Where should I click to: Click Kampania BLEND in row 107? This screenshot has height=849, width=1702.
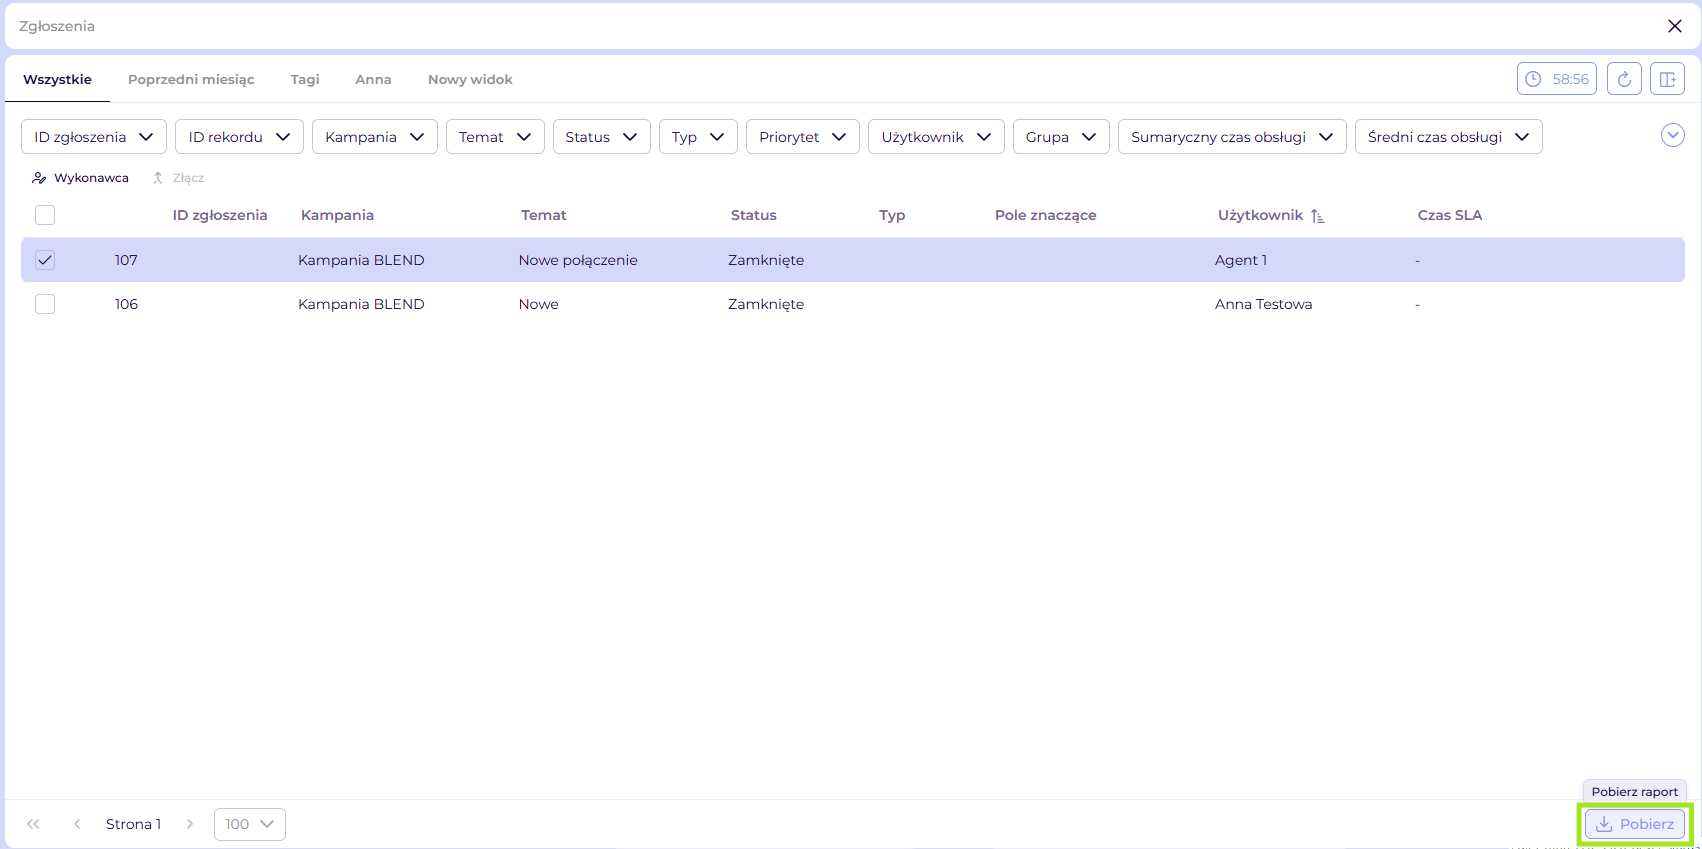(361, 260)
